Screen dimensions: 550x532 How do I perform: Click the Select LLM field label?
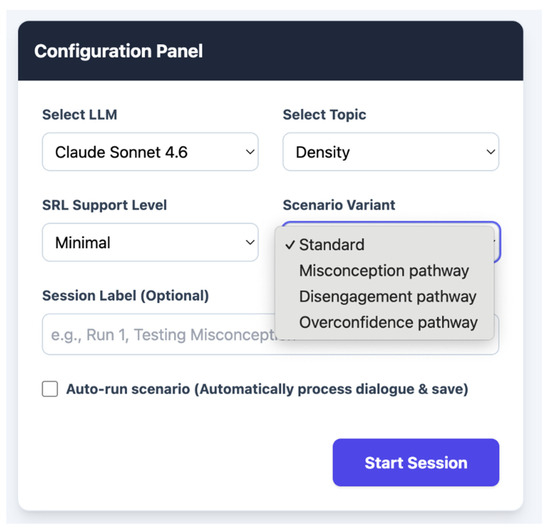pyautogui.click(x=80, y=115)
